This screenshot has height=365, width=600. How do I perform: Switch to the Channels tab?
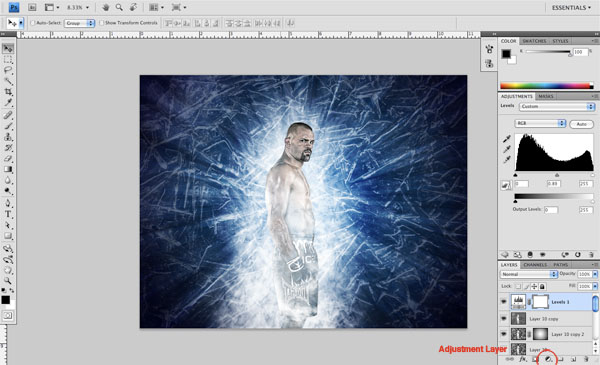[535, 265]
